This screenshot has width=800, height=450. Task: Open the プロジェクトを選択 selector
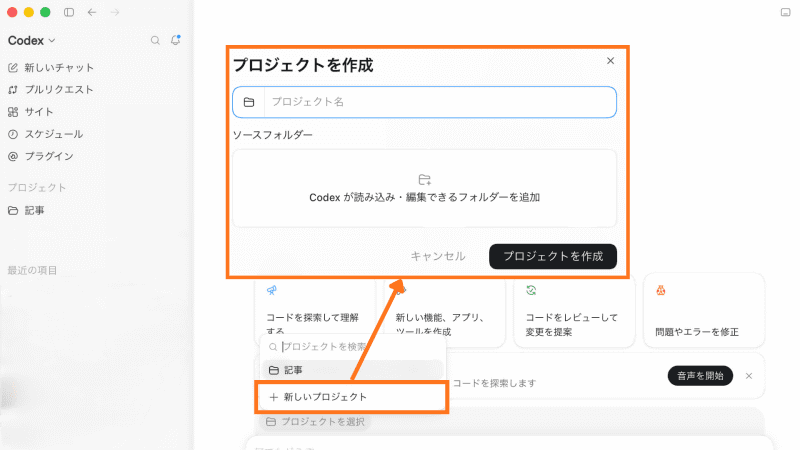[x=316, y=421]
